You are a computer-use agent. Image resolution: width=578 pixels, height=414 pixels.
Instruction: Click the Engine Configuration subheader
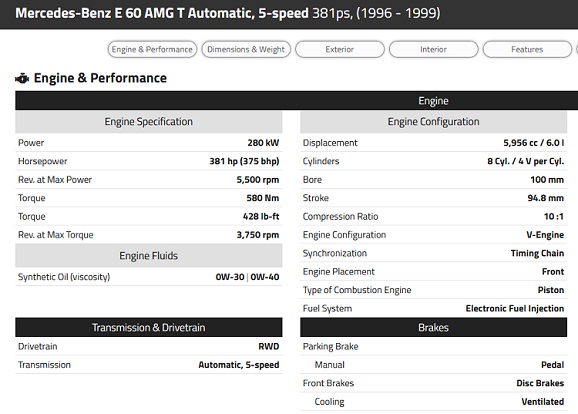[434, 122]
